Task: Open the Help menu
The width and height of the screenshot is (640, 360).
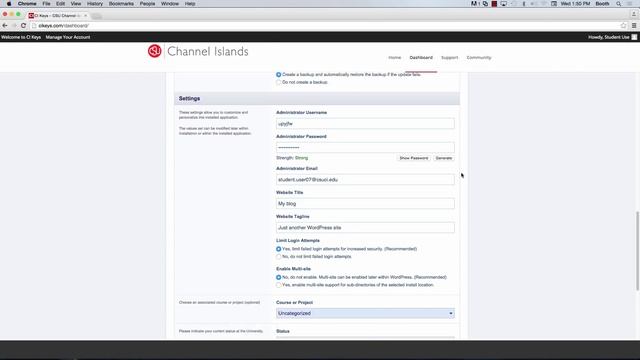Action: pyautogui.click(x=190, y=4)
